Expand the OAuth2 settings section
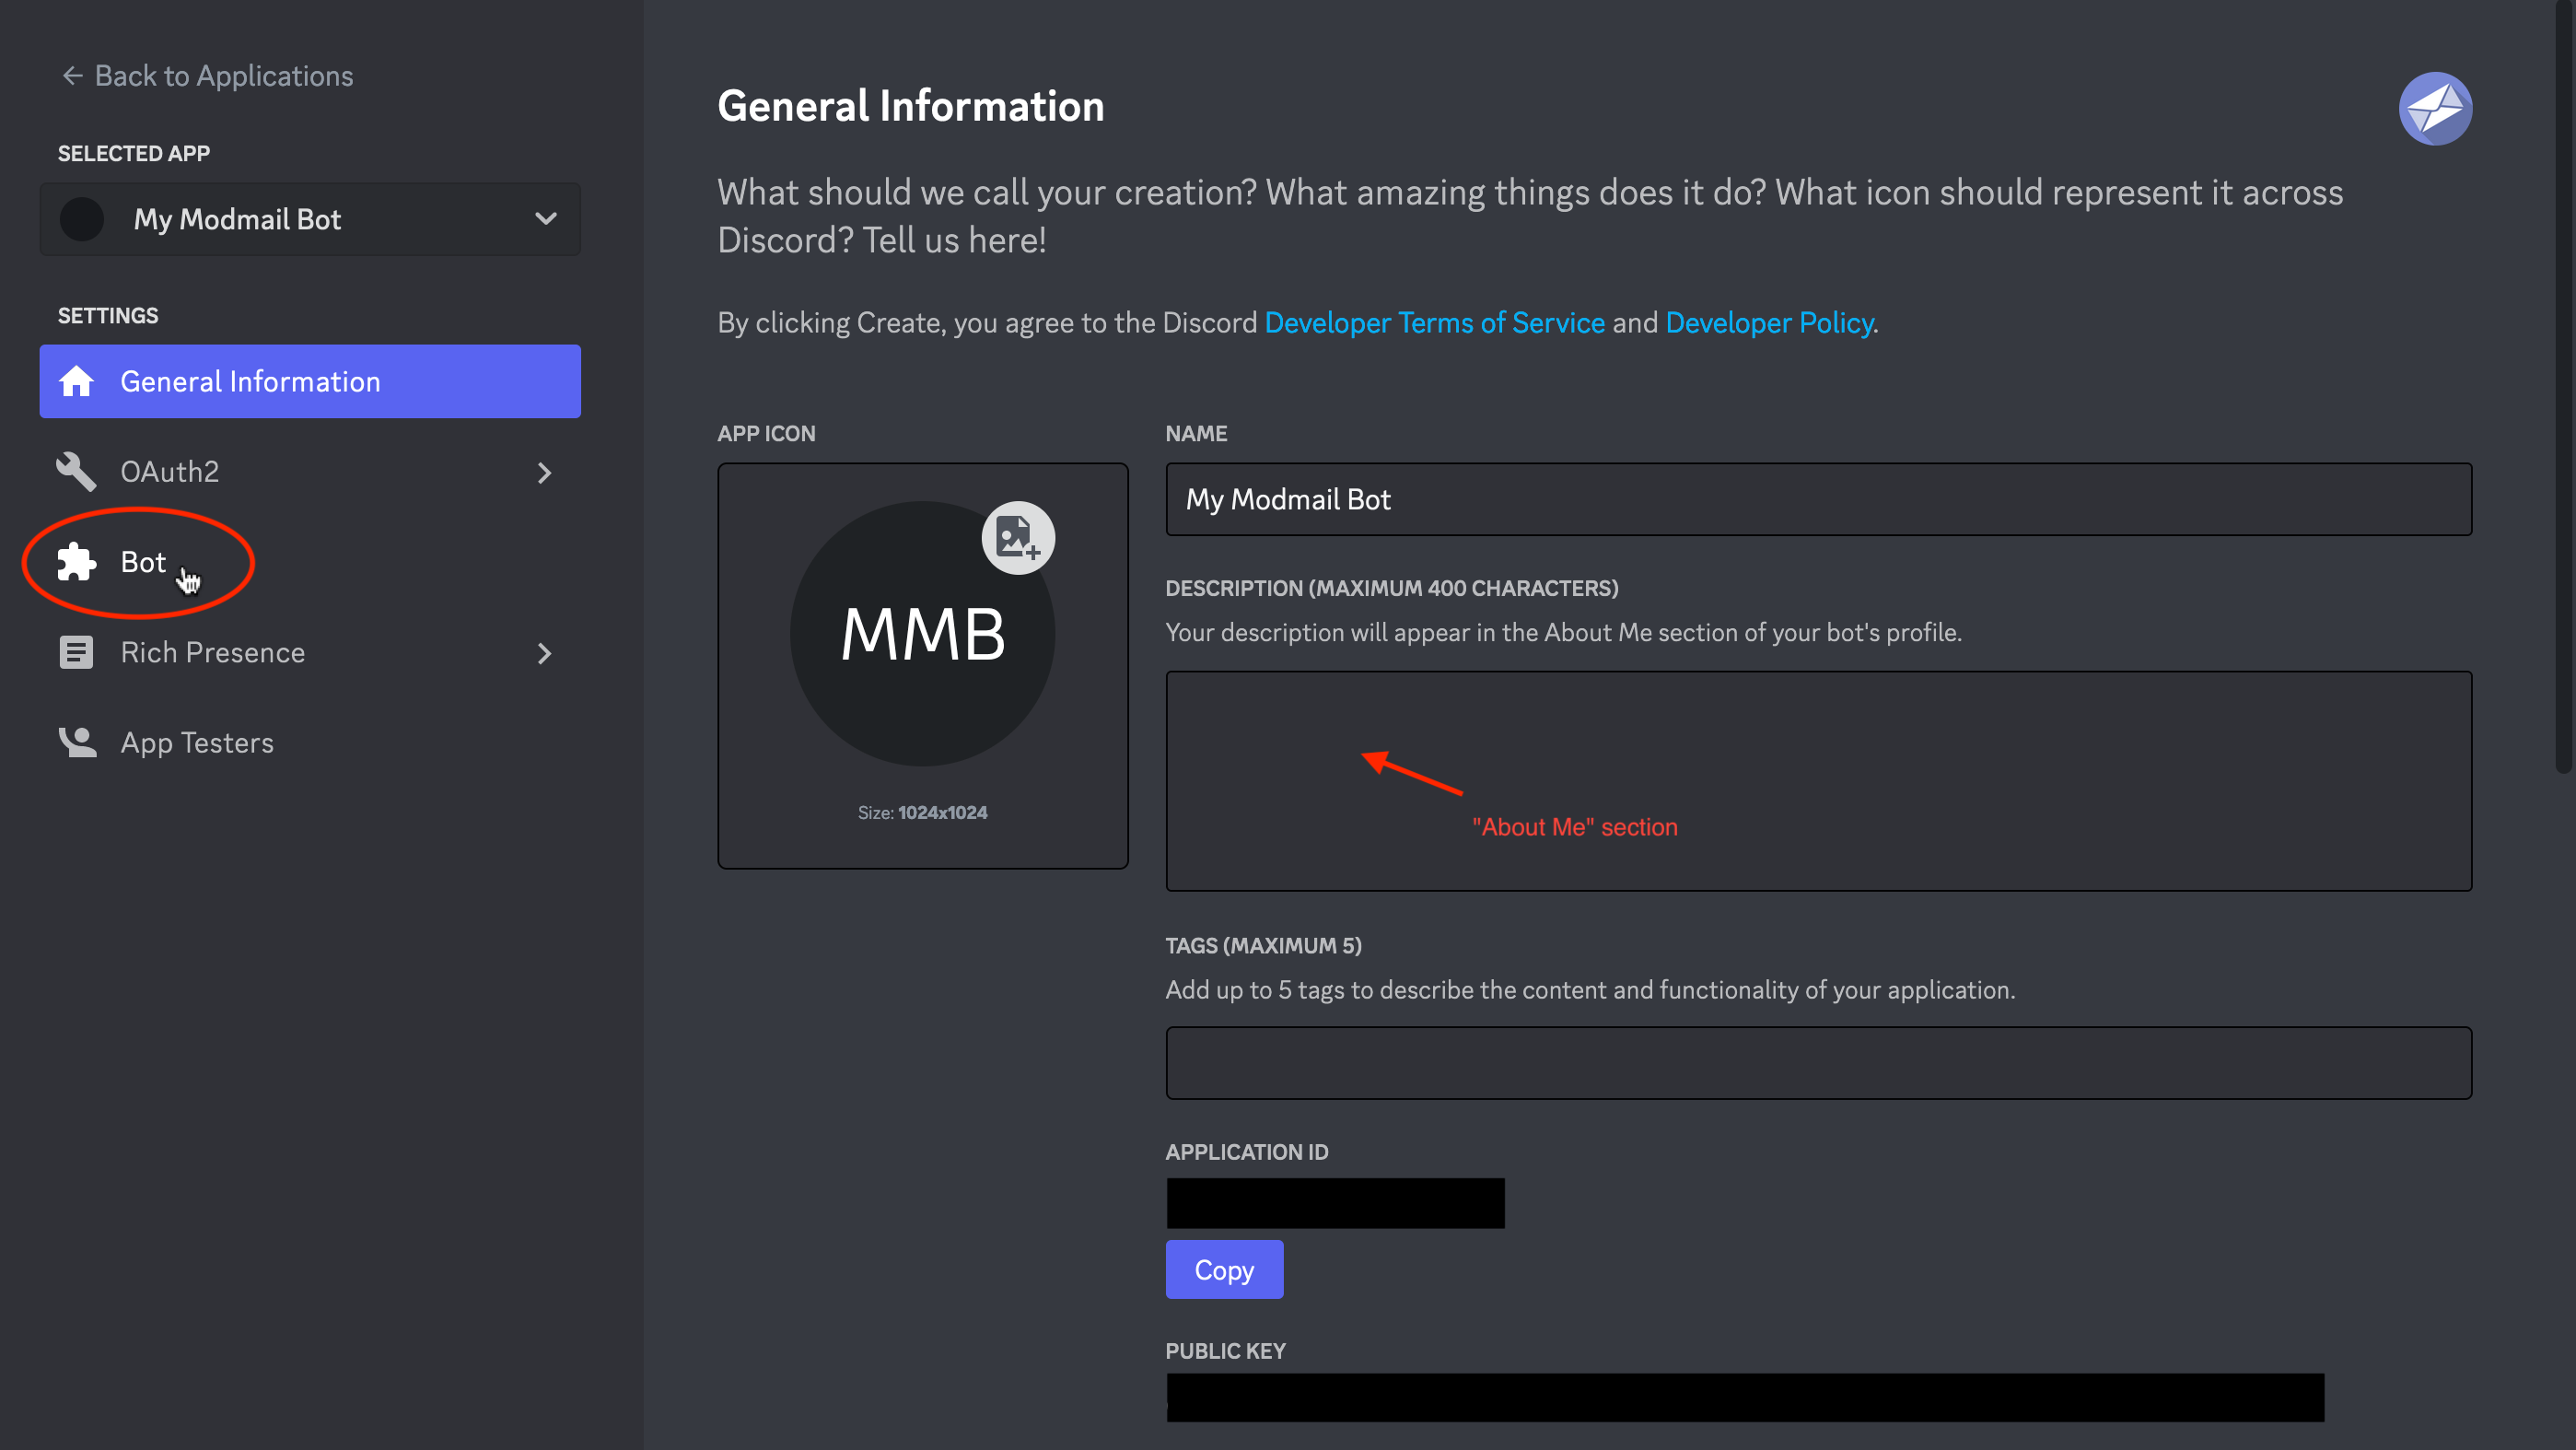The height and width of the screenshot is (1450, 2576). [545, 472]
